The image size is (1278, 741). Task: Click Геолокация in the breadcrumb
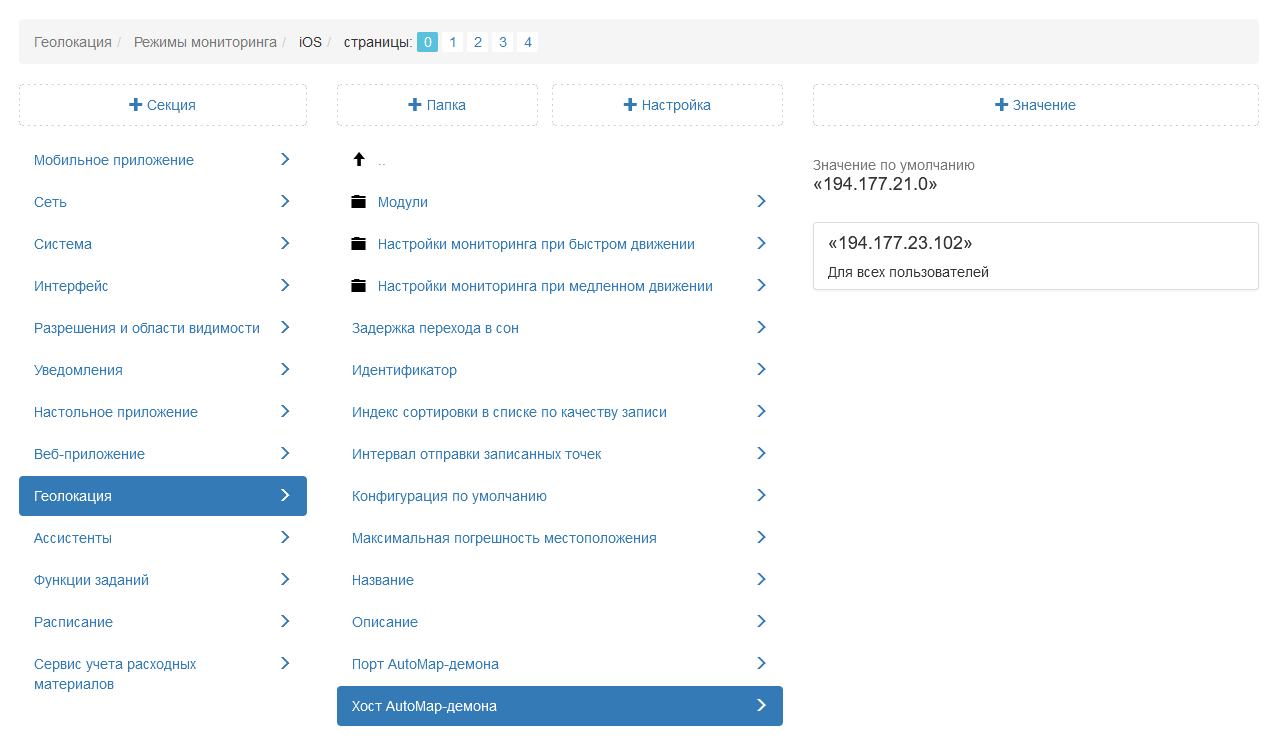click(x=73, y=42)
